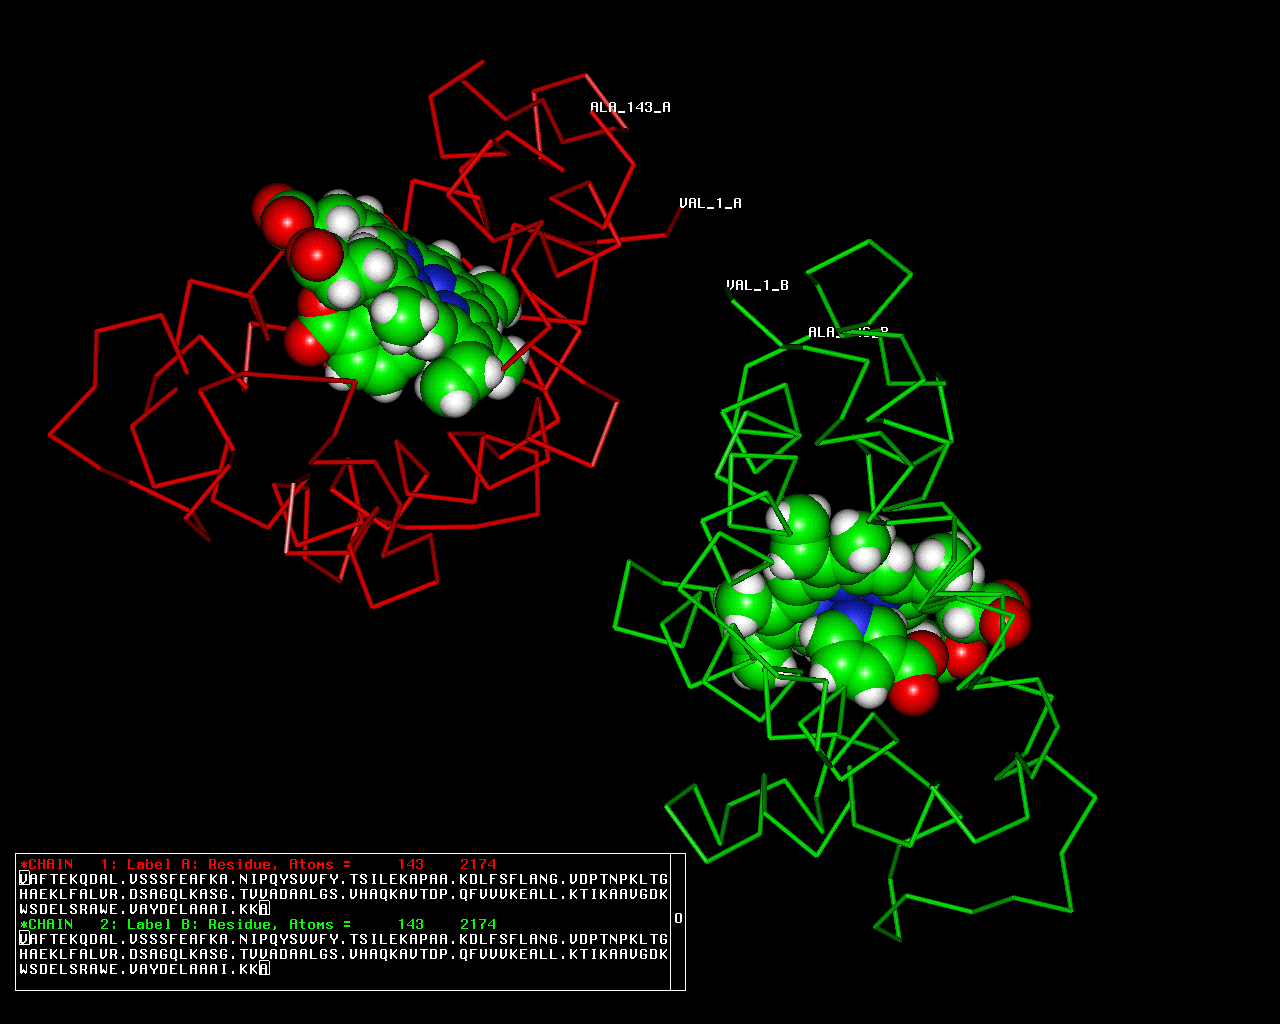
Task: Click the VAL_1_B residue label
Action: click(757, 285)
